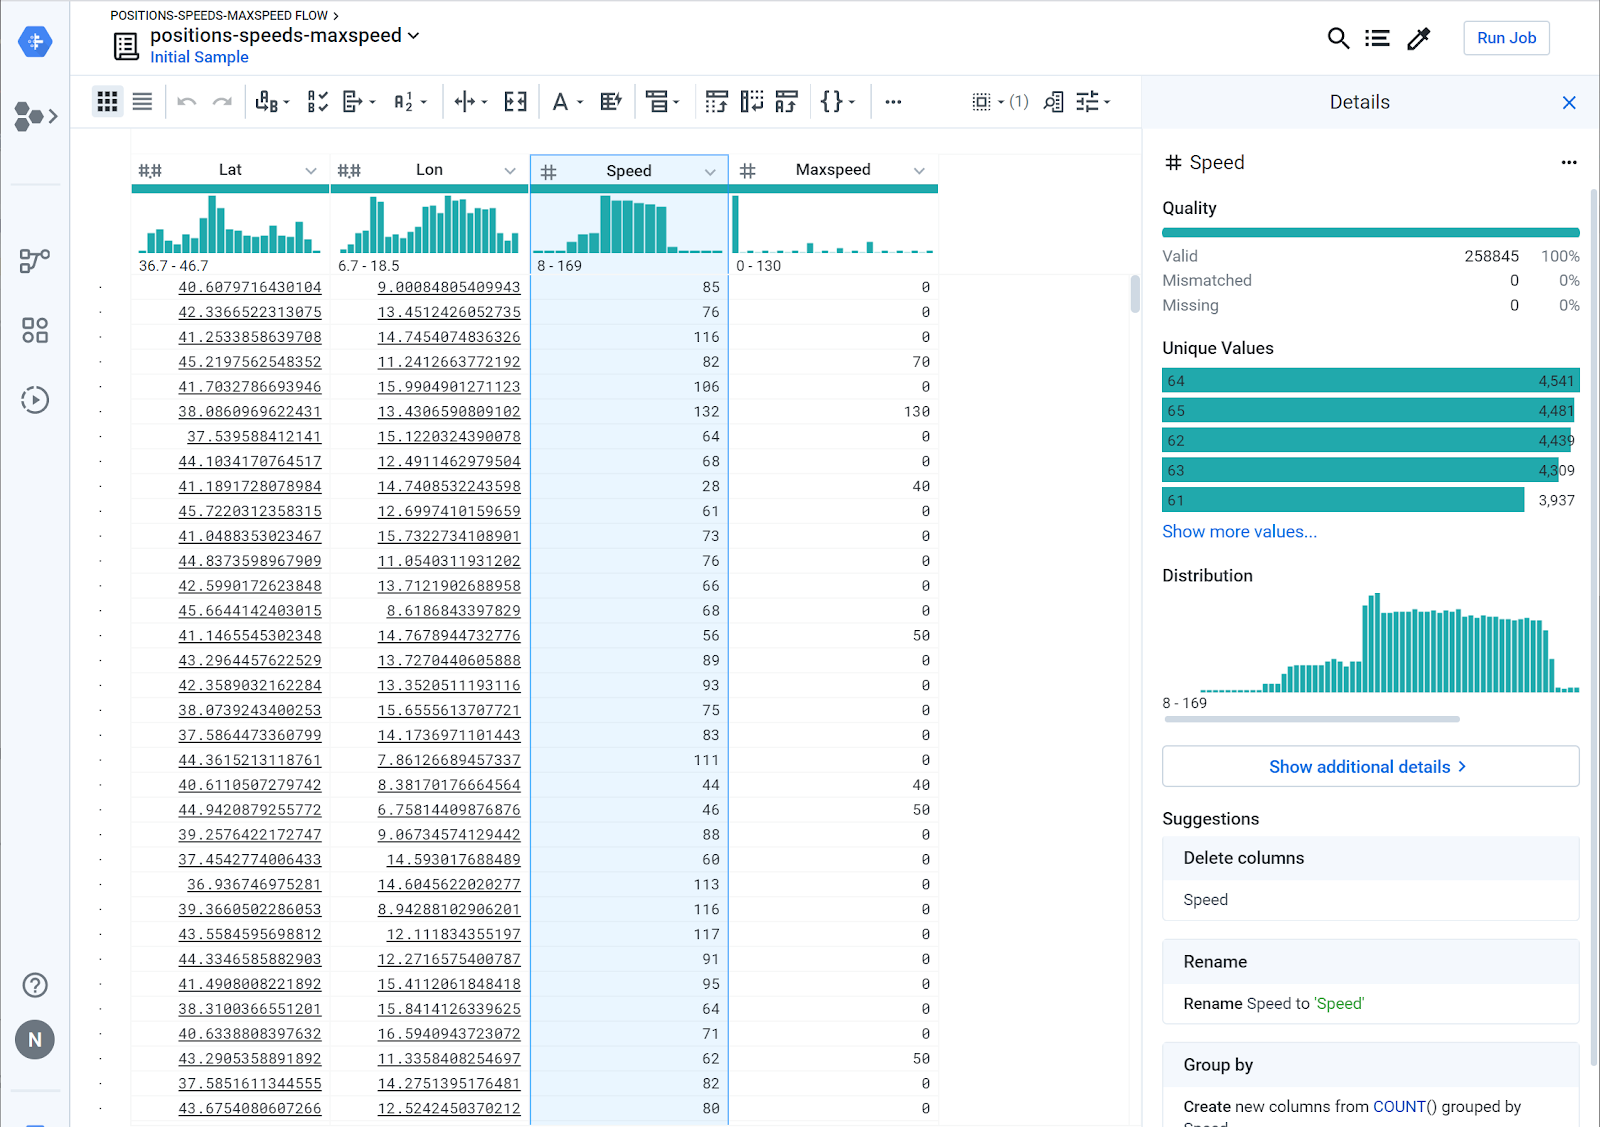Viewport: 1600px width, 1127px height.
Task: Click the three-dot more tools icon
Action: tap(893, 101)
